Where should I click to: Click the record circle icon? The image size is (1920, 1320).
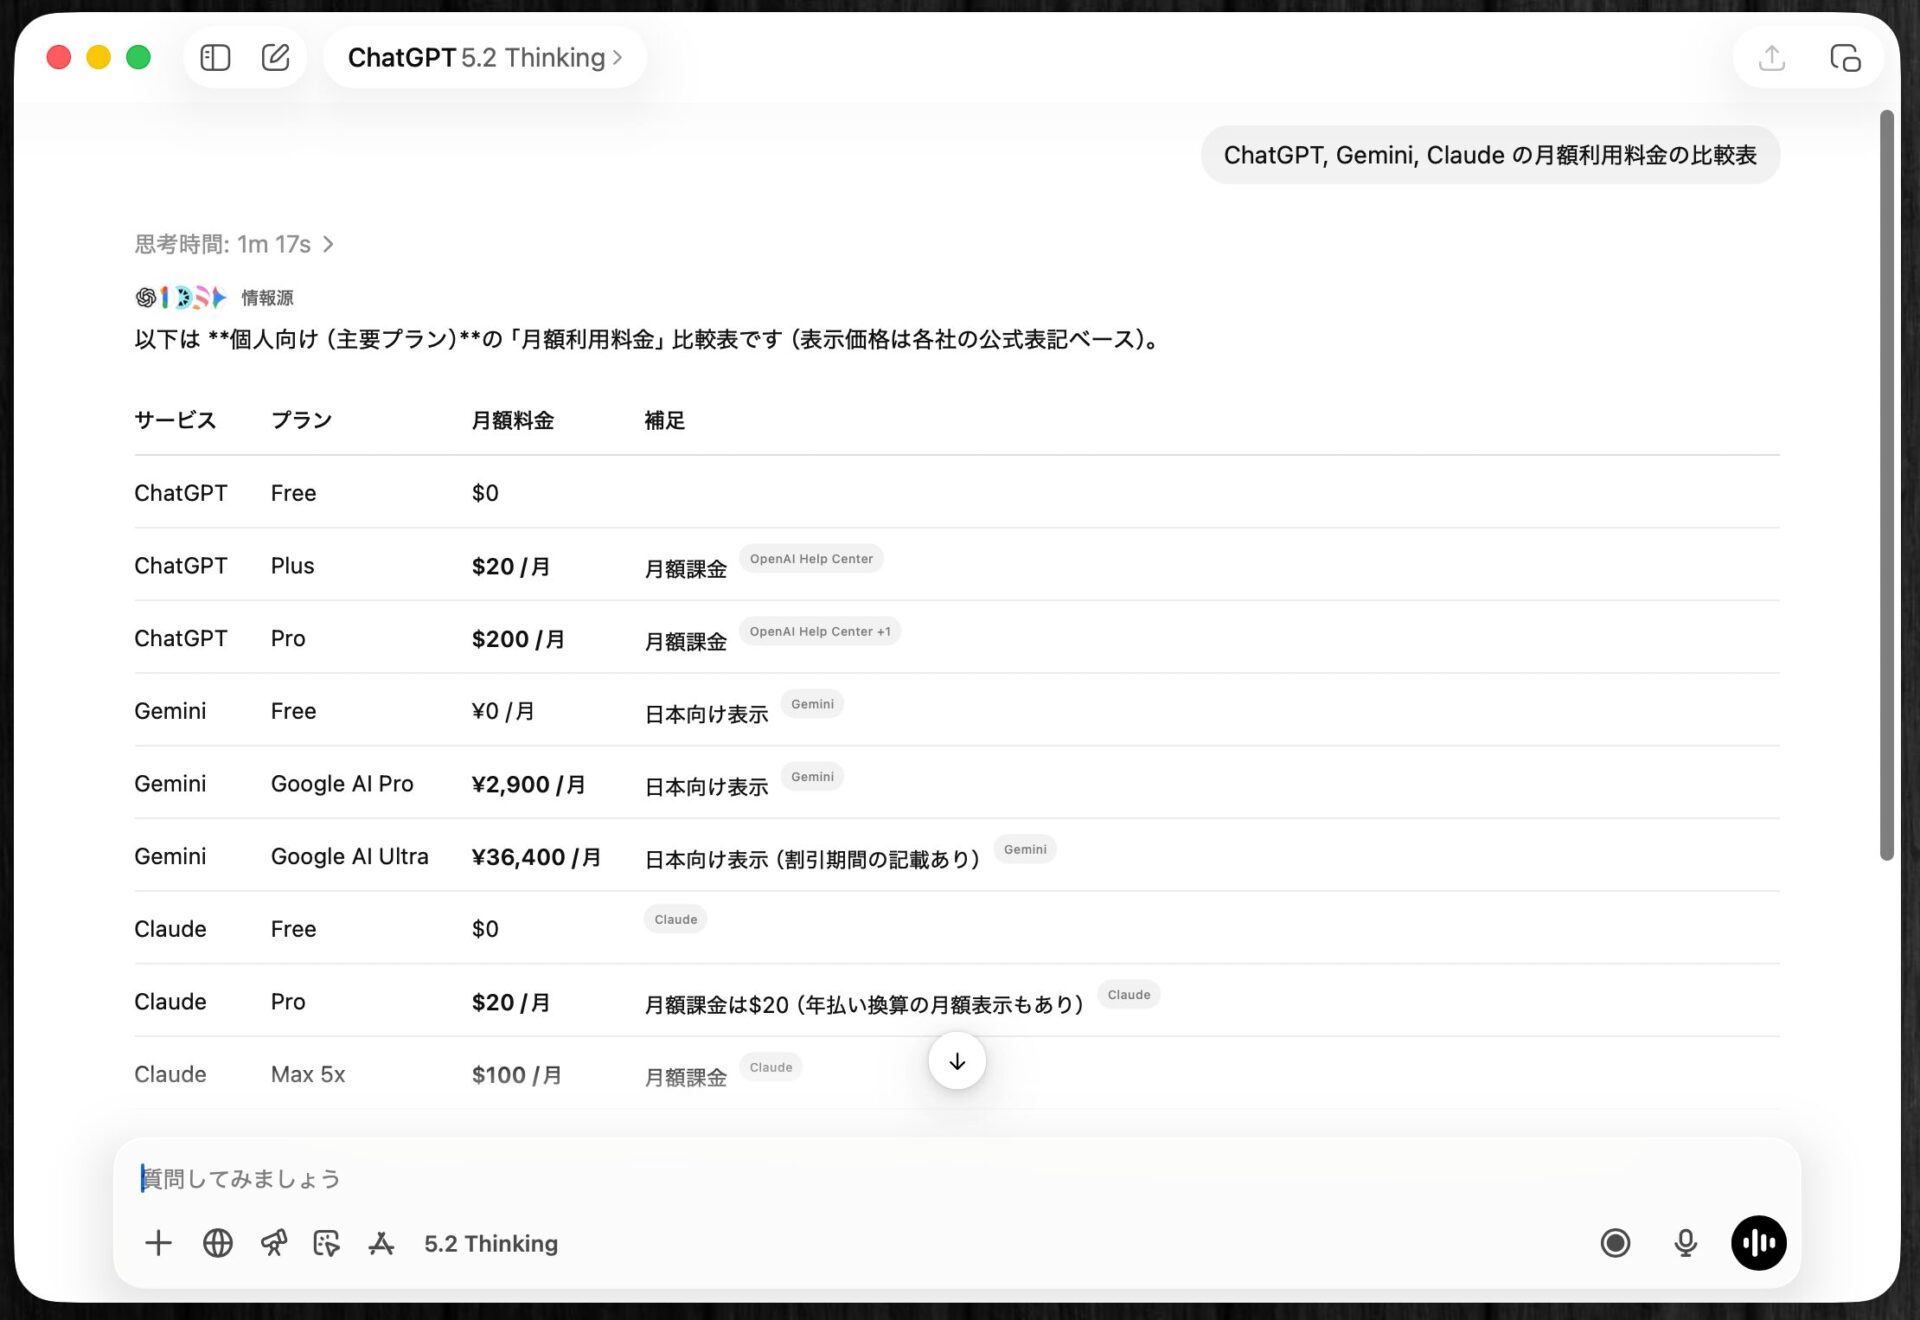pos(1615,1243)
